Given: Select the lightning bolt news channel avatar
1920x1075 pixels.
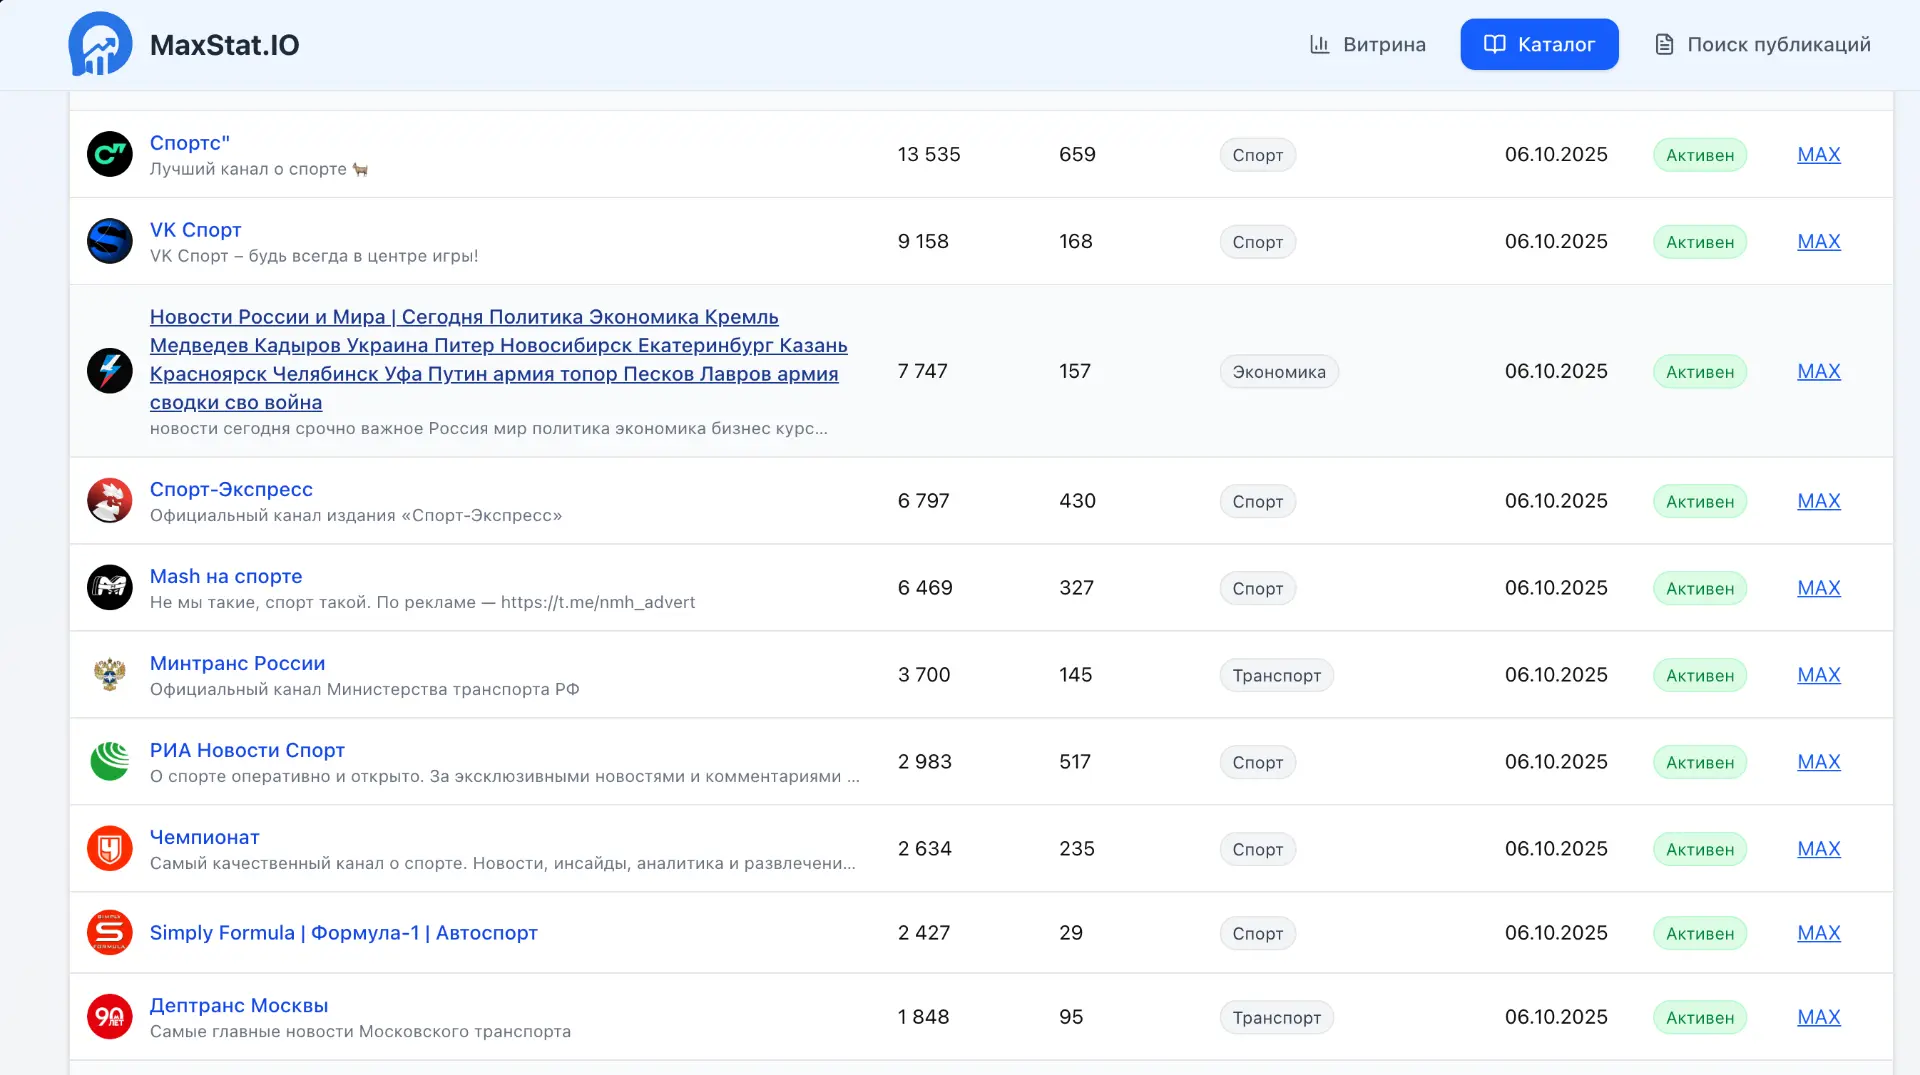Looking at the screenshot, I should [110, 371].
